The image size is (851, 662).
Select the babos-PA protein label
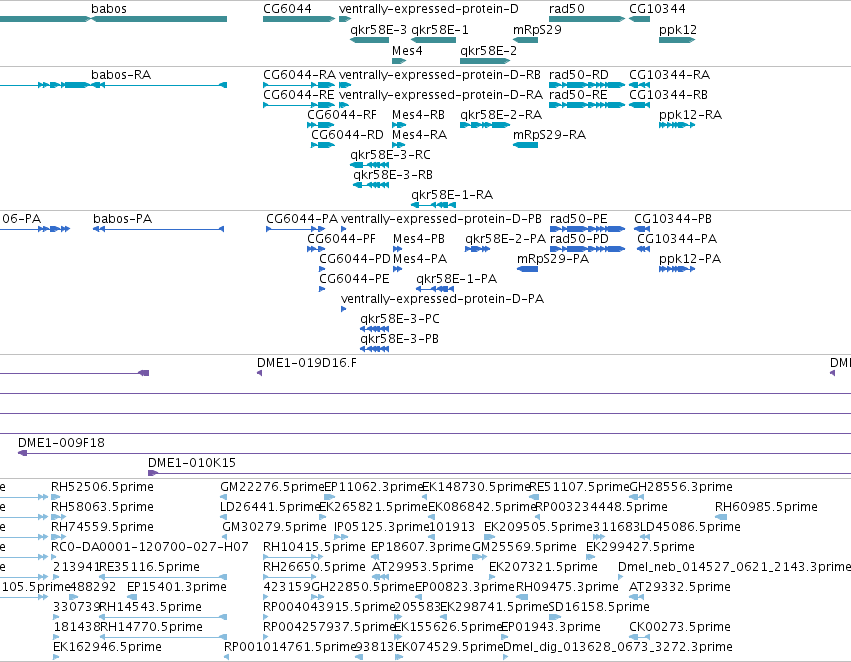point(123,219)
